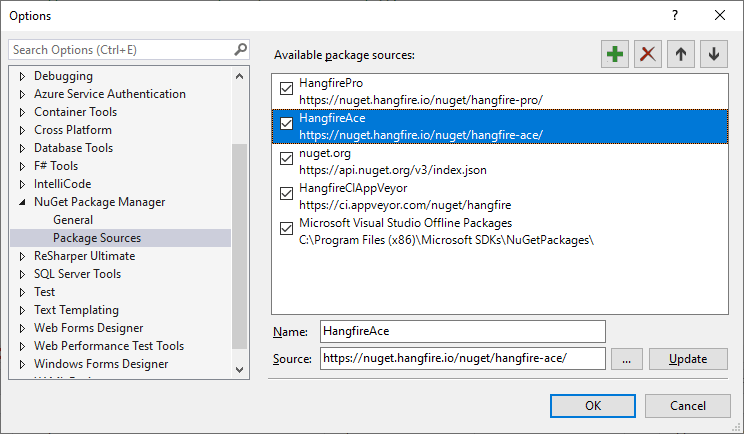Viewport: 744px width, 434px height.
Task: Expand the SQL Server Tools node
Action: (22, 274)
